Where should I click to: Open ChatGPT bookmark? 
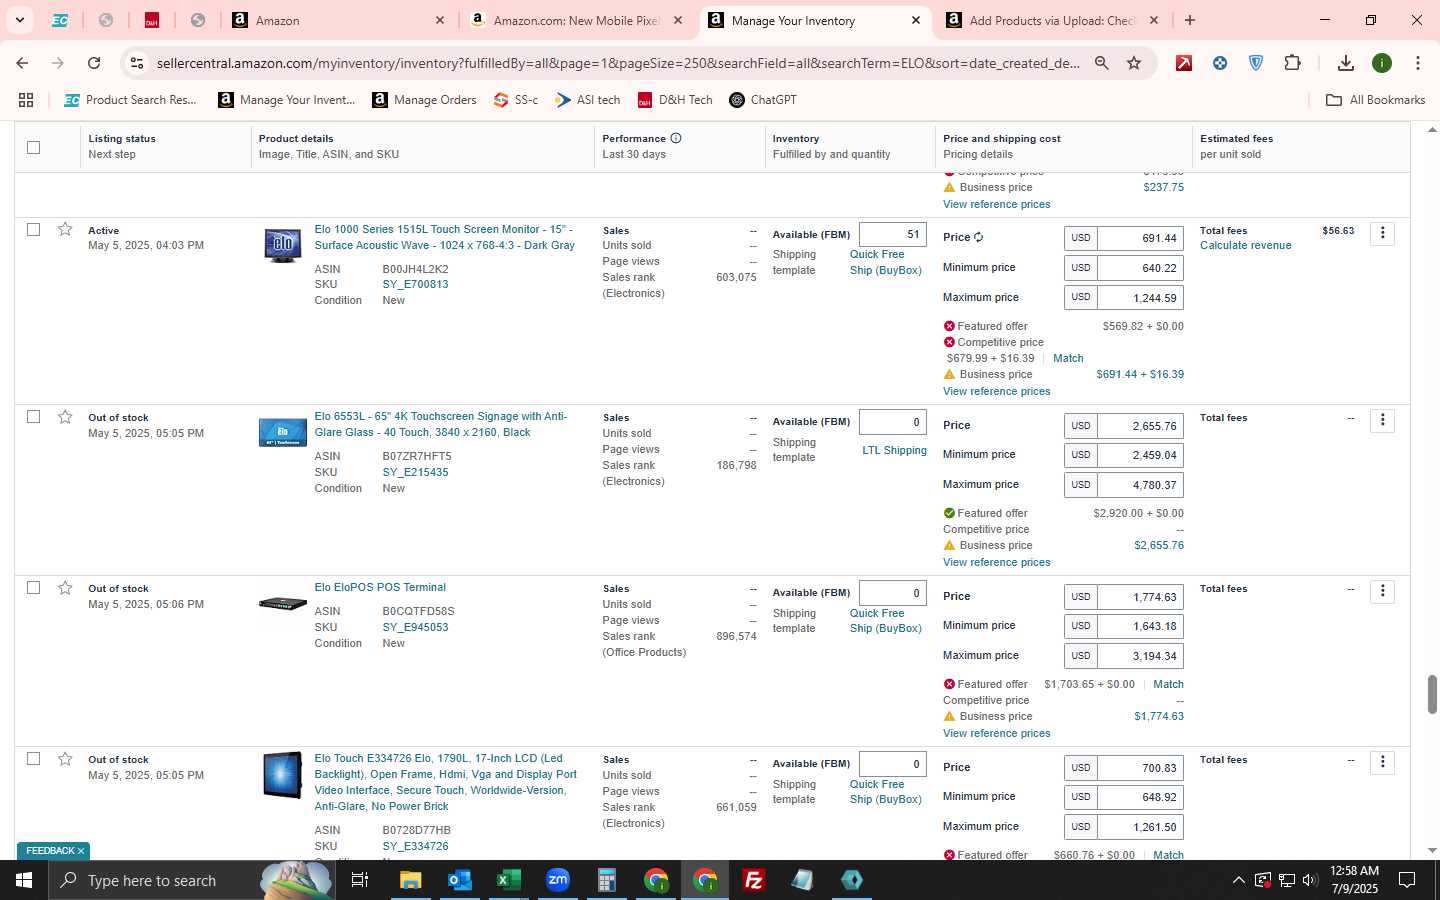click(x=763, y=100)
